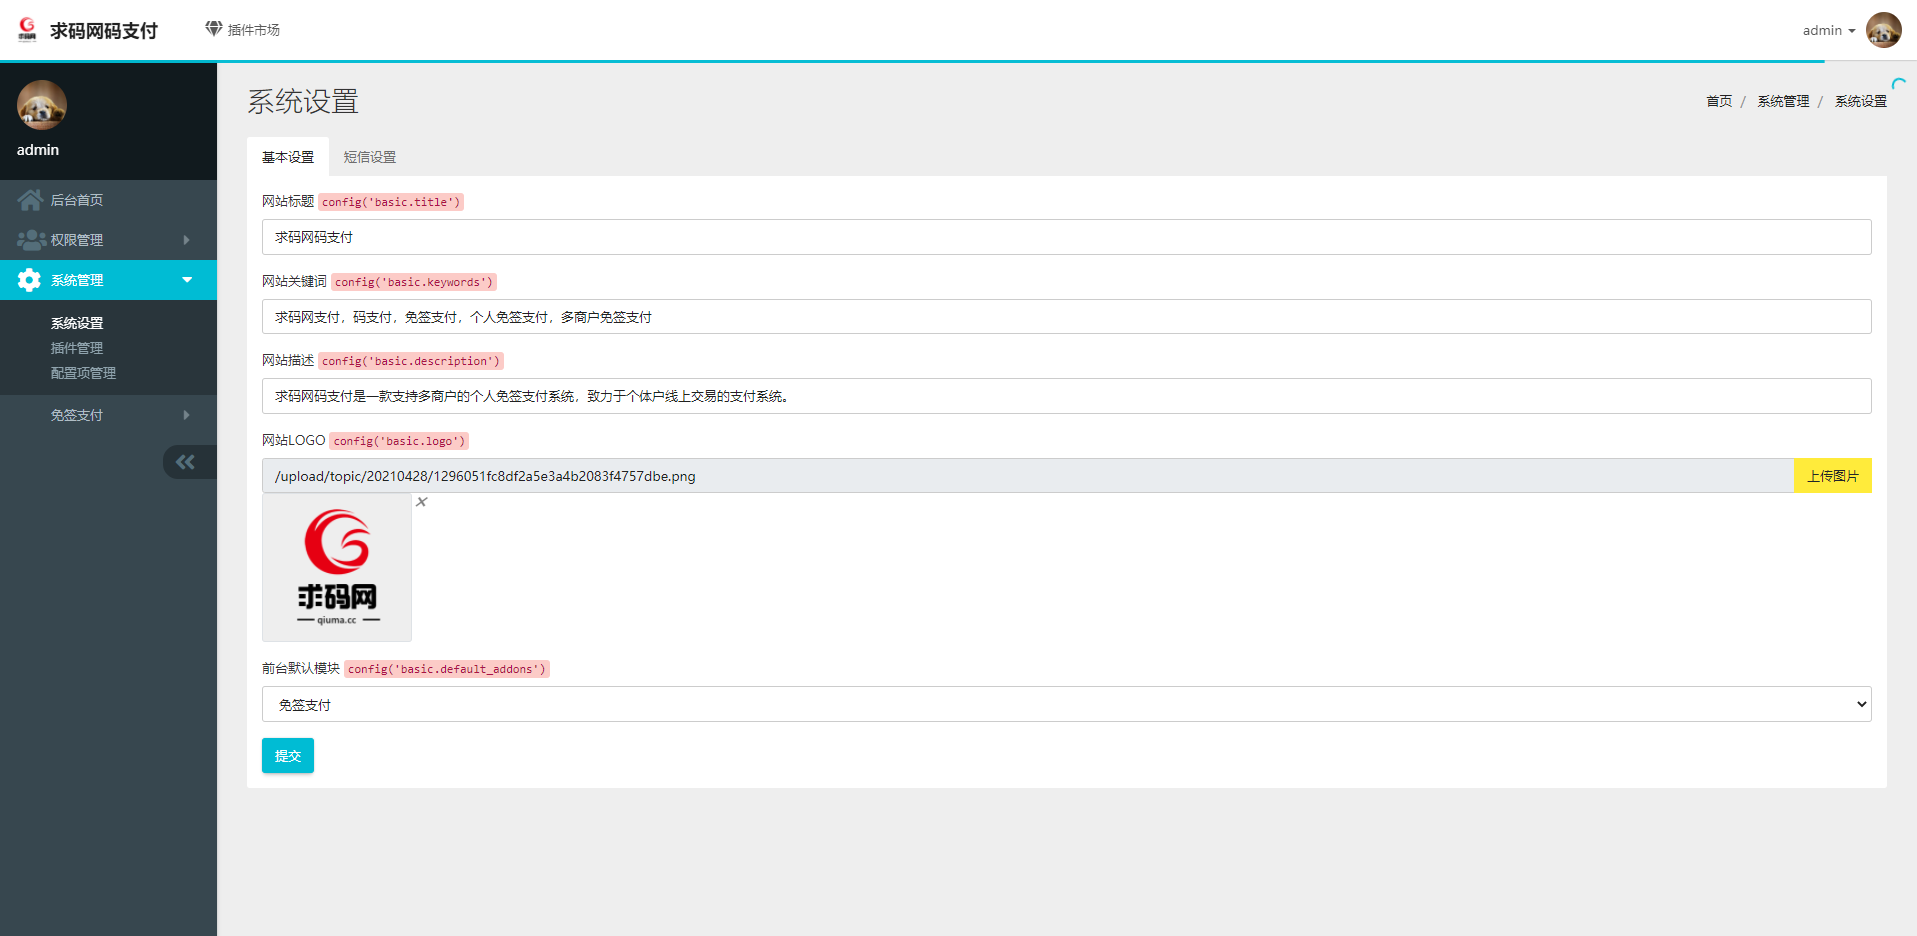Click the logo path input field

pos(1027,476)
